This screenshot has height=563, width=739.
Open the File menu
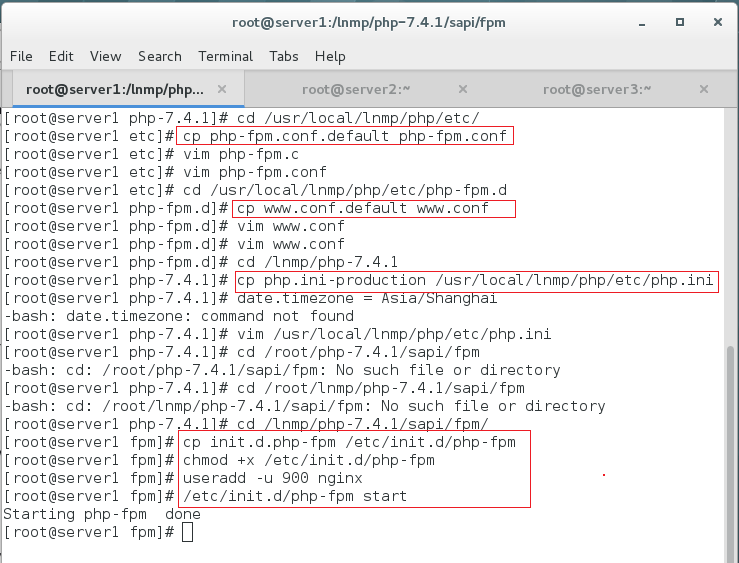point(21,56)
